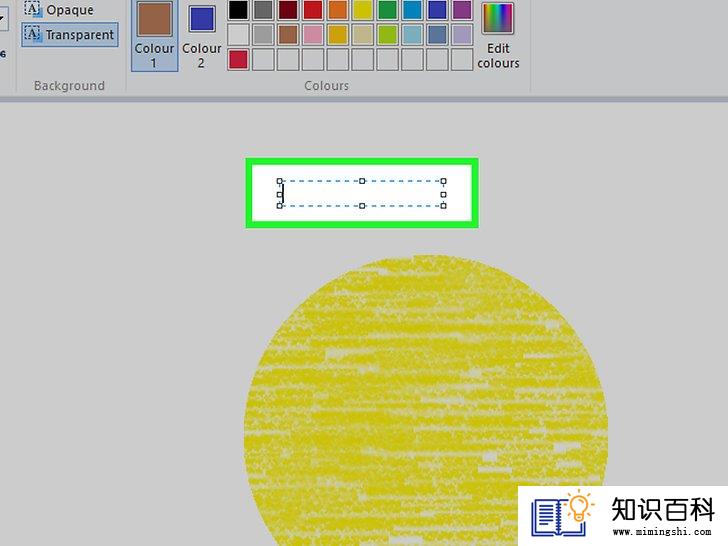Pick the light turquoise colour swatch
This screenshot has width=728, height=546.
[x=412, y=35]
